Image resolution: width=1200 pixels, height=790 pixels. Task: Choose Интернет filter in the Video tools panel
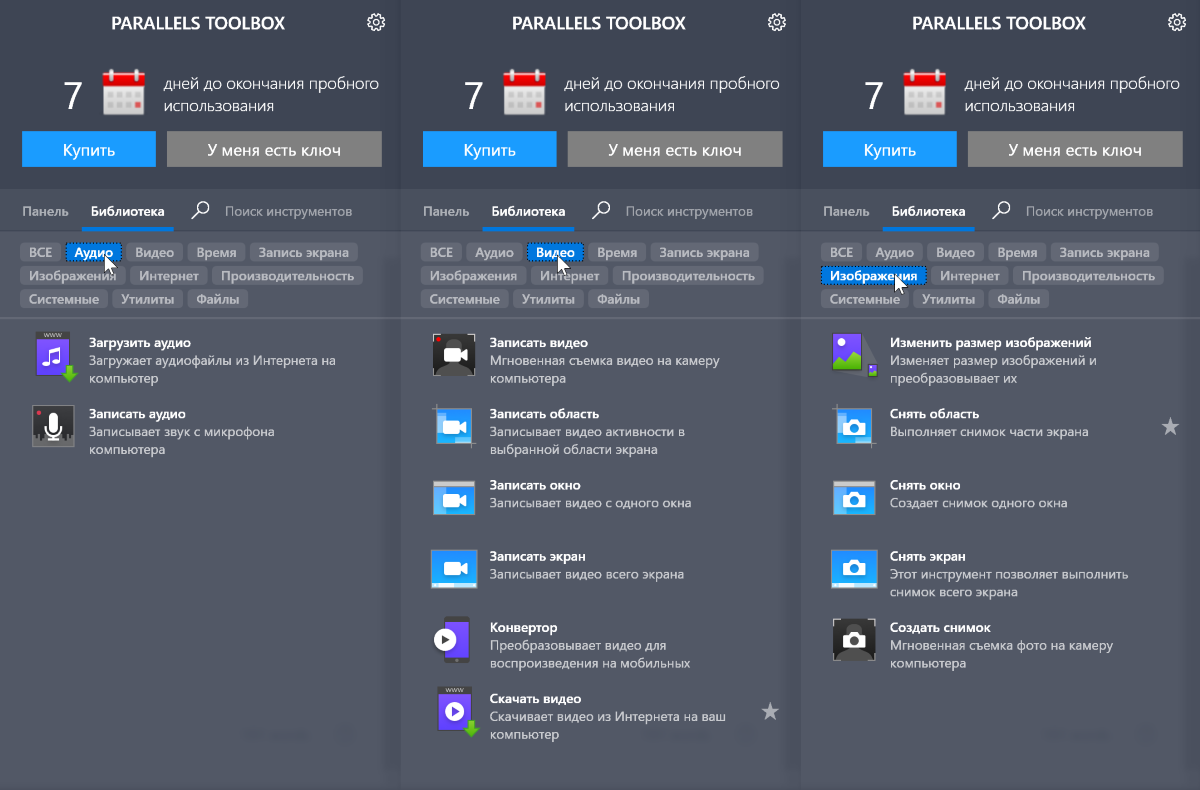[x=570, y=275]
